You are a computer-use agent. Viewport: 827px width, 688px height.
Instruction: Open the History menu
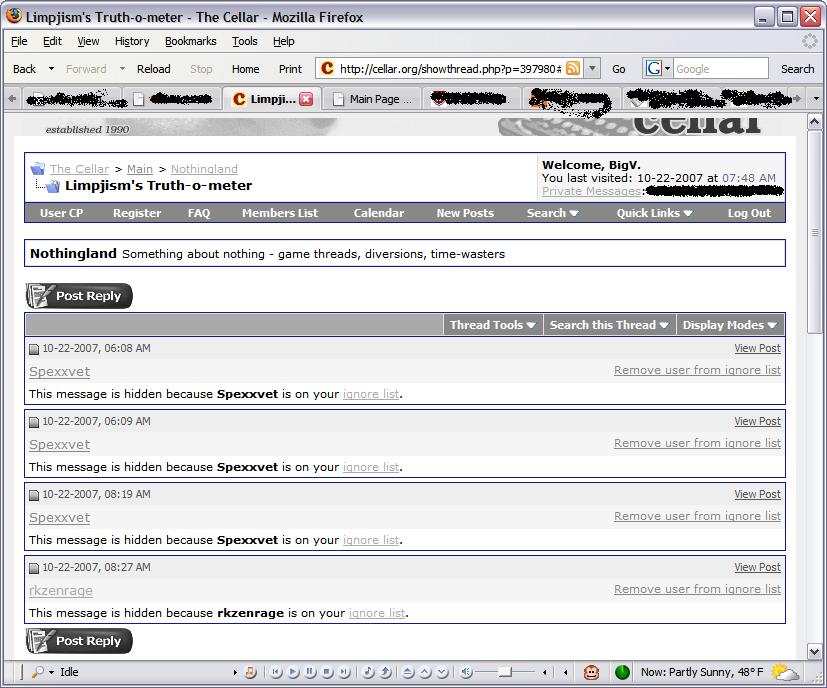click(x=132, y=41)
